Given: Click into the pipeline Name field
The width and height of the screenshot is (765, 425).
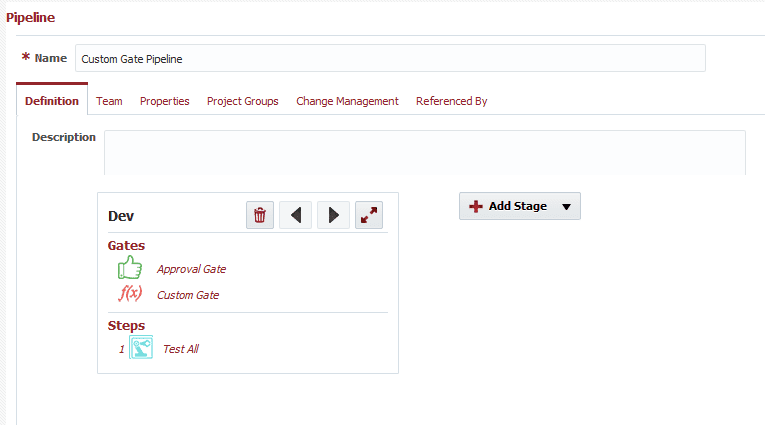Looking at the screenshot, I should tap(390, 58).
